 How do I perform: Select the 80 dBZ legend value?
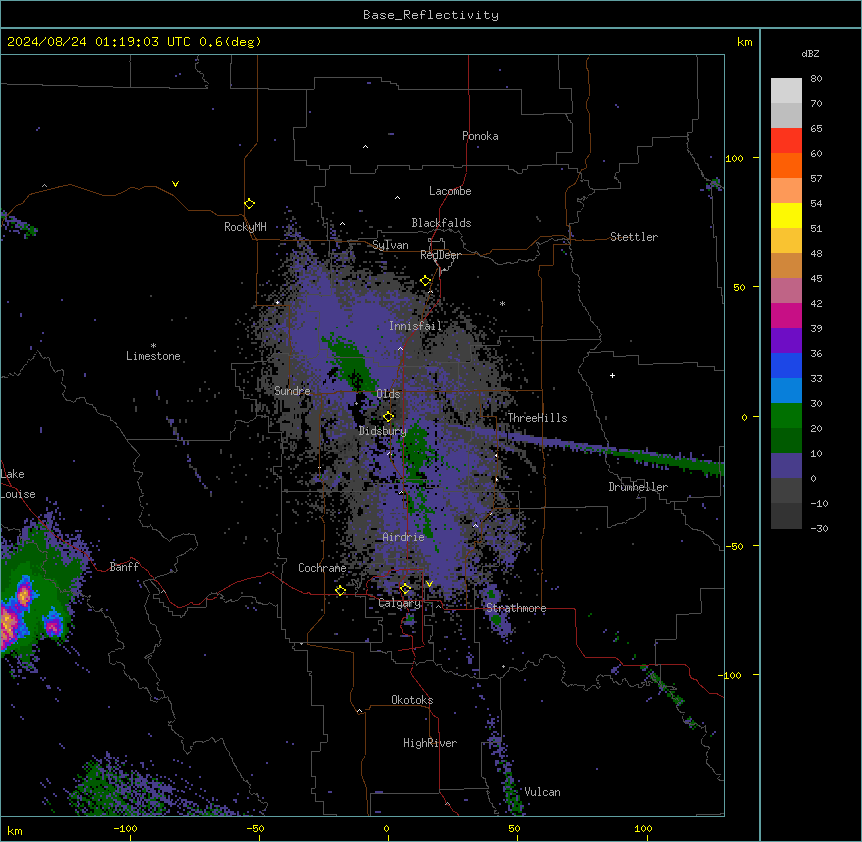[x=816, y=79]
